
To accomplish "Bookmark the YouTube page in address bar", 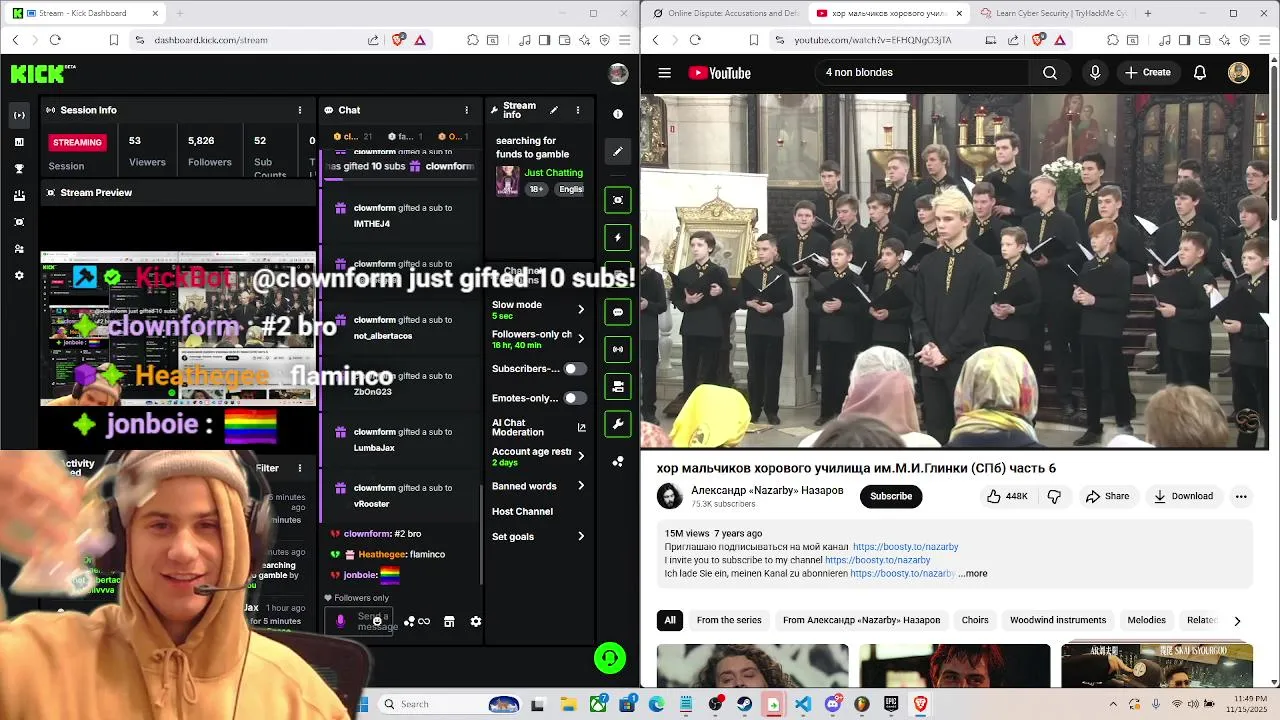I will [753, 40].
